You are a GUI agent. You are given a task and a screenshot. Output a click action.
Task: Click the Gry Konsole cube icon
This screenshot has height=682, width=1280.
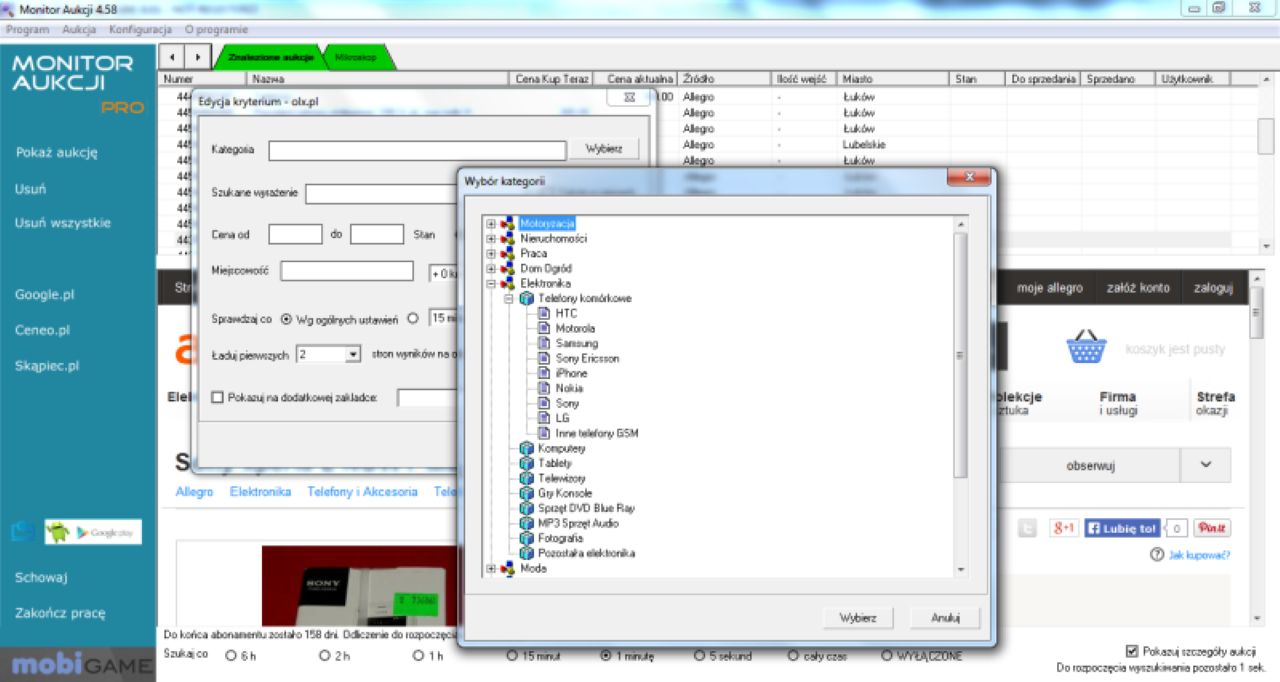coord(526,494)
